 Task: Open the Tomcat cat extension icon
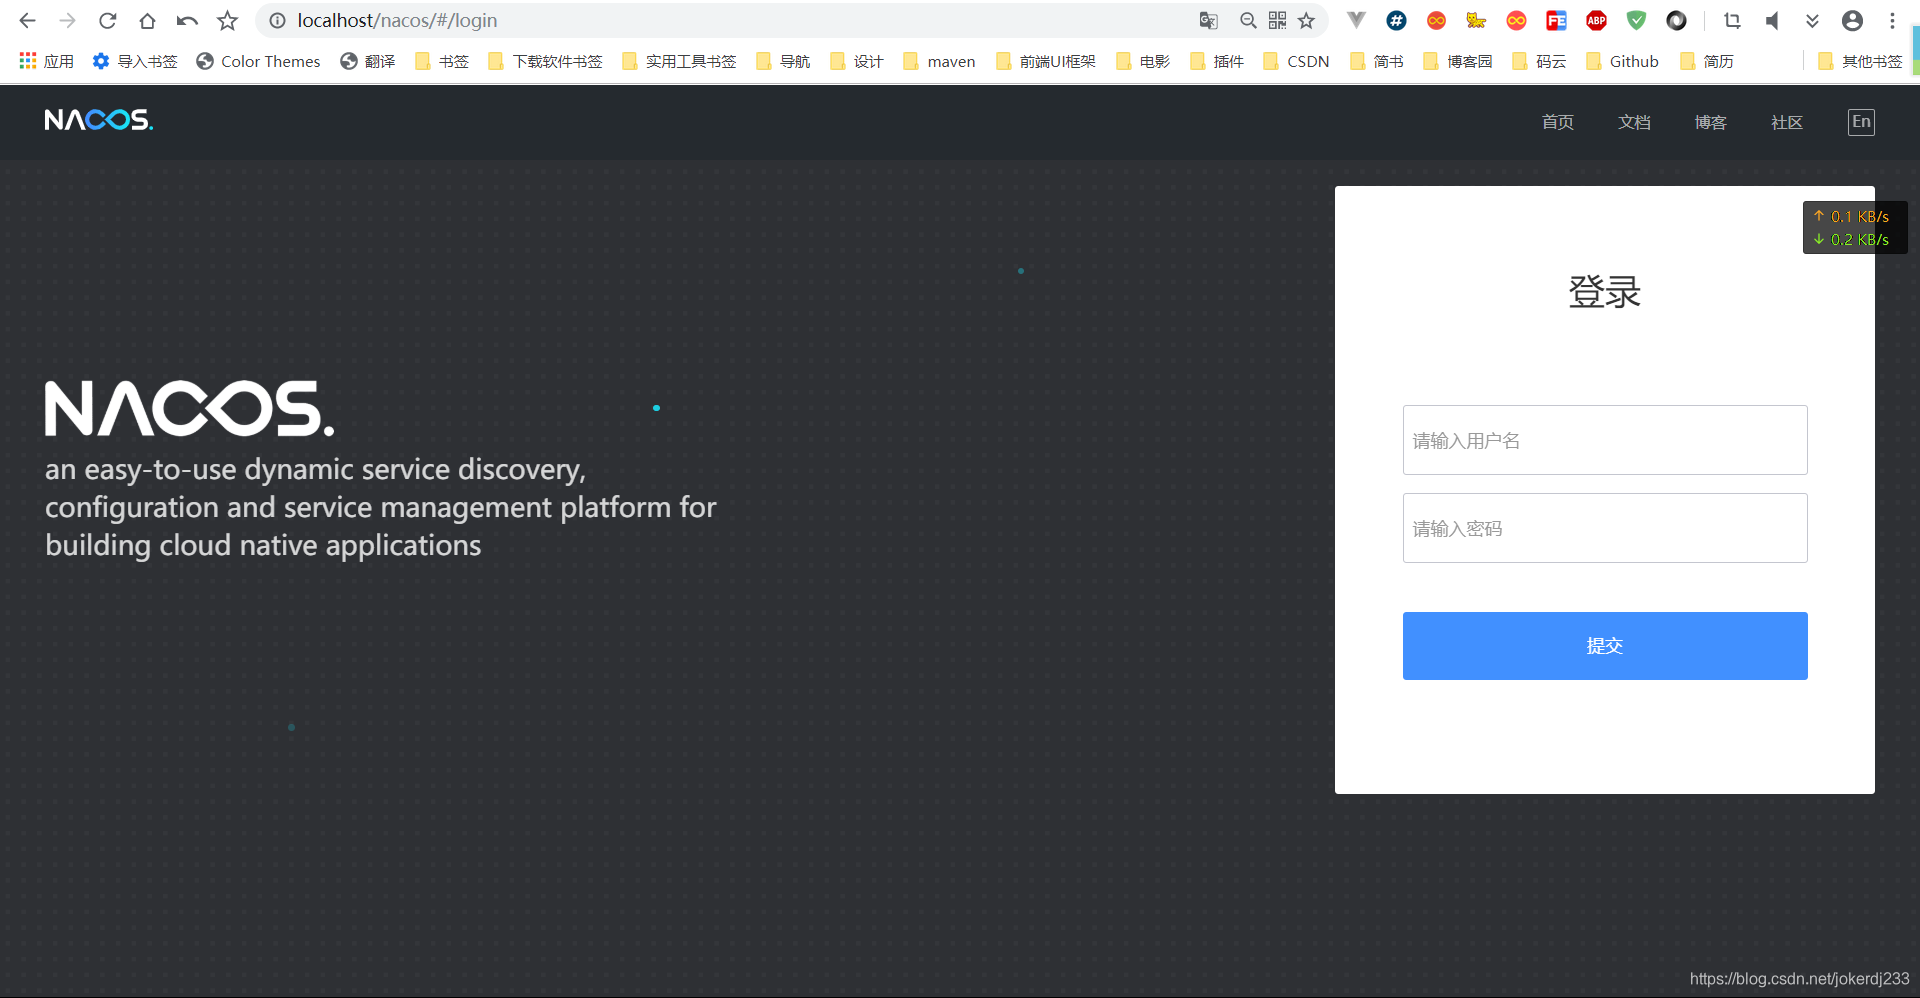click(1476, 20)
